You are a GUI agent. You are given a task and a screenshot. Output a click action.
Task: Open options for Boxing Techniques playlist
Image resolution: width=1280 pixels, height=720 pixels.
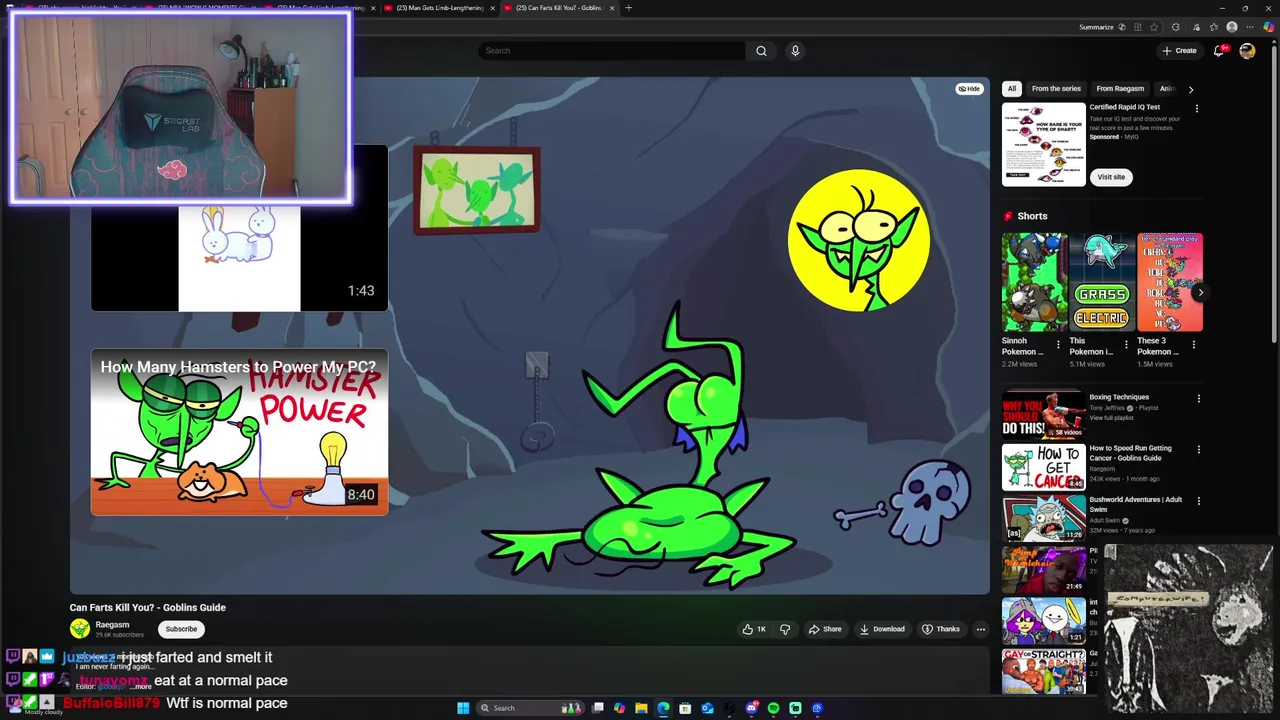point(1198,398)
